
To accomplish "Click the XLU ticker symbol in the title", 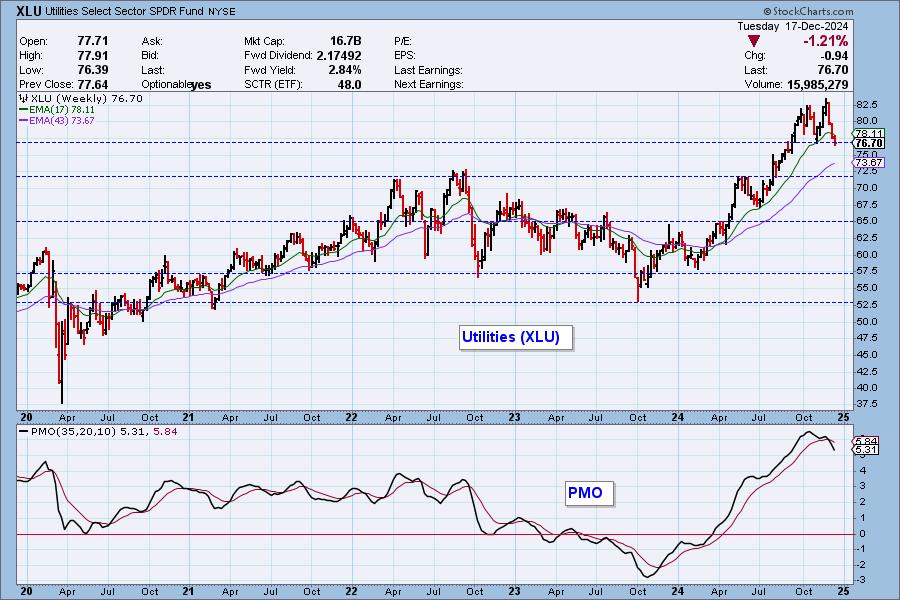I will point(29,10).
